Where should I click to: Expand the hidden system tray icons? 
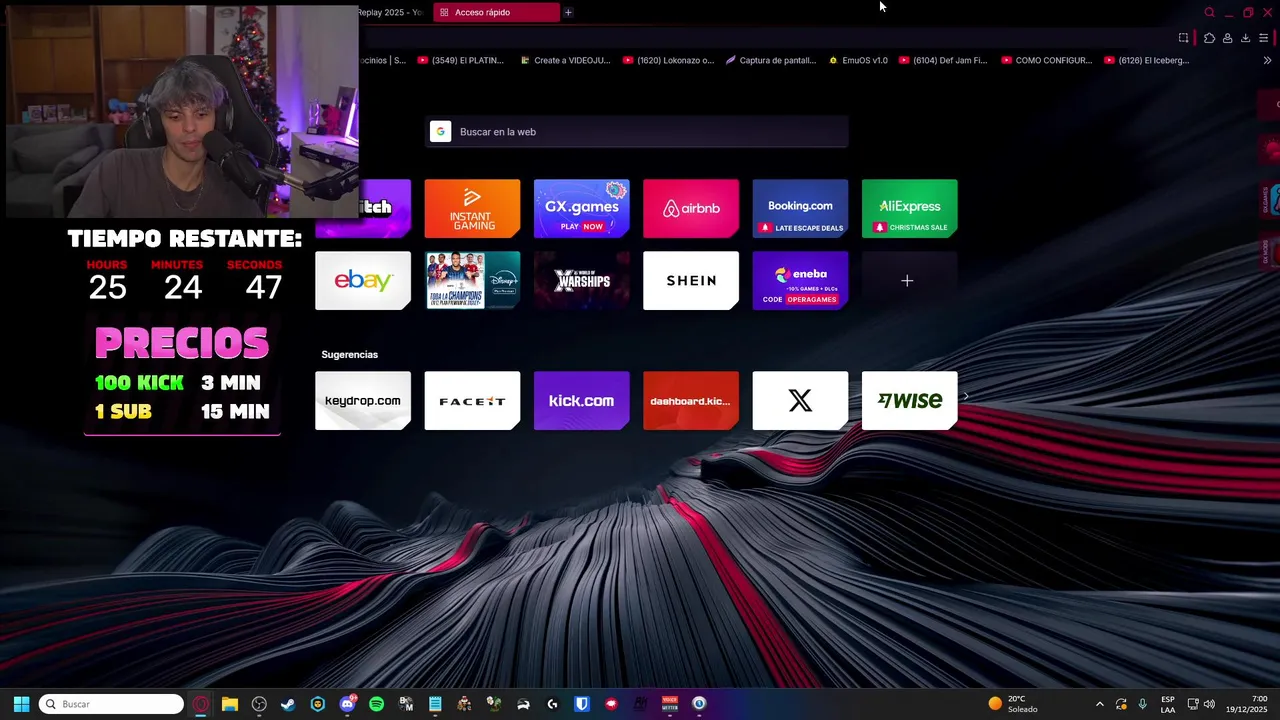(x=1100, y=704)
